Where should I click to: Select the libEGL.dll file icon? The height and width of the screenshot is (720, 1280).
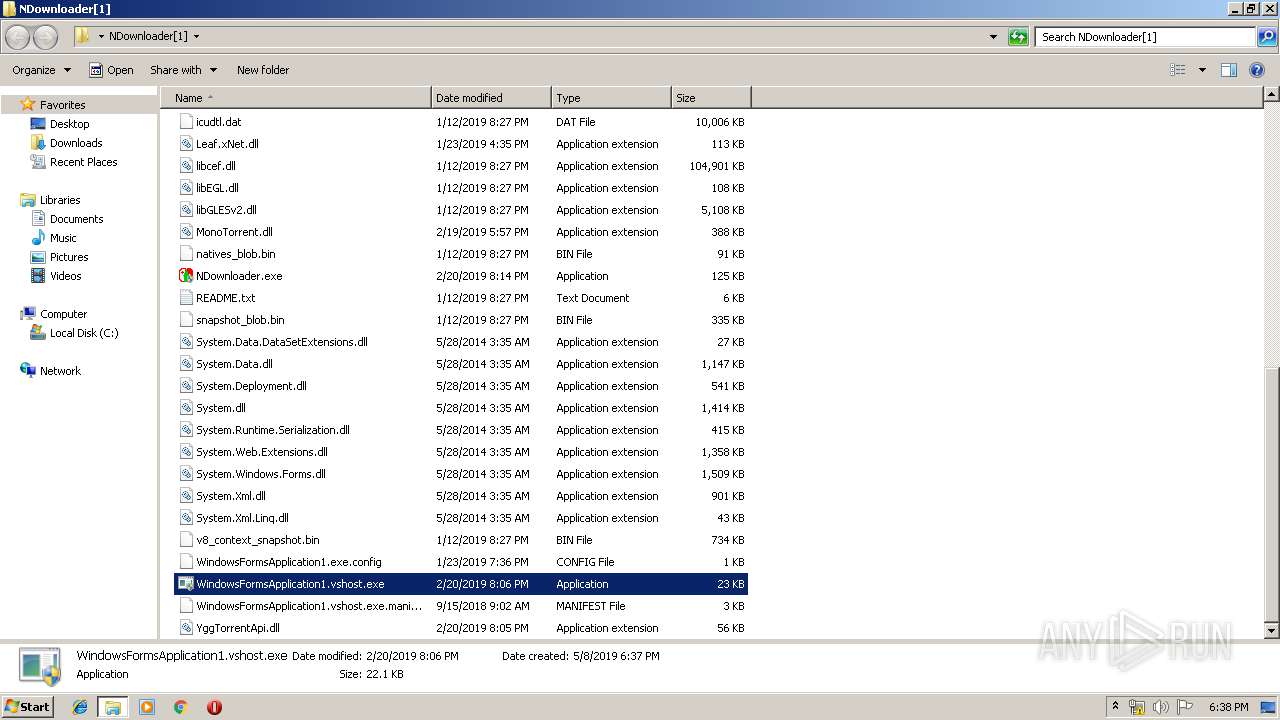[186, 188]
